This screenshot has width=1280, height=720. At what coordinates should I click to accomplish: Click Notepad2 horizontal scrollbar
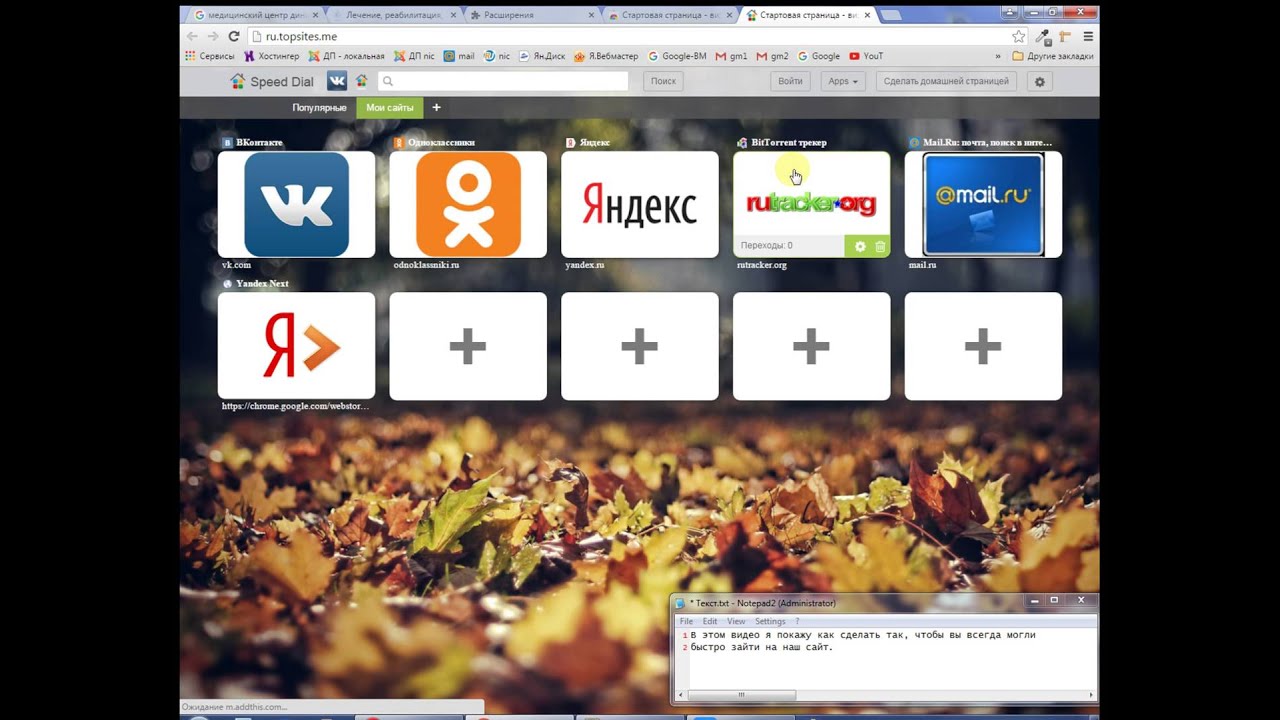[740, 695]
